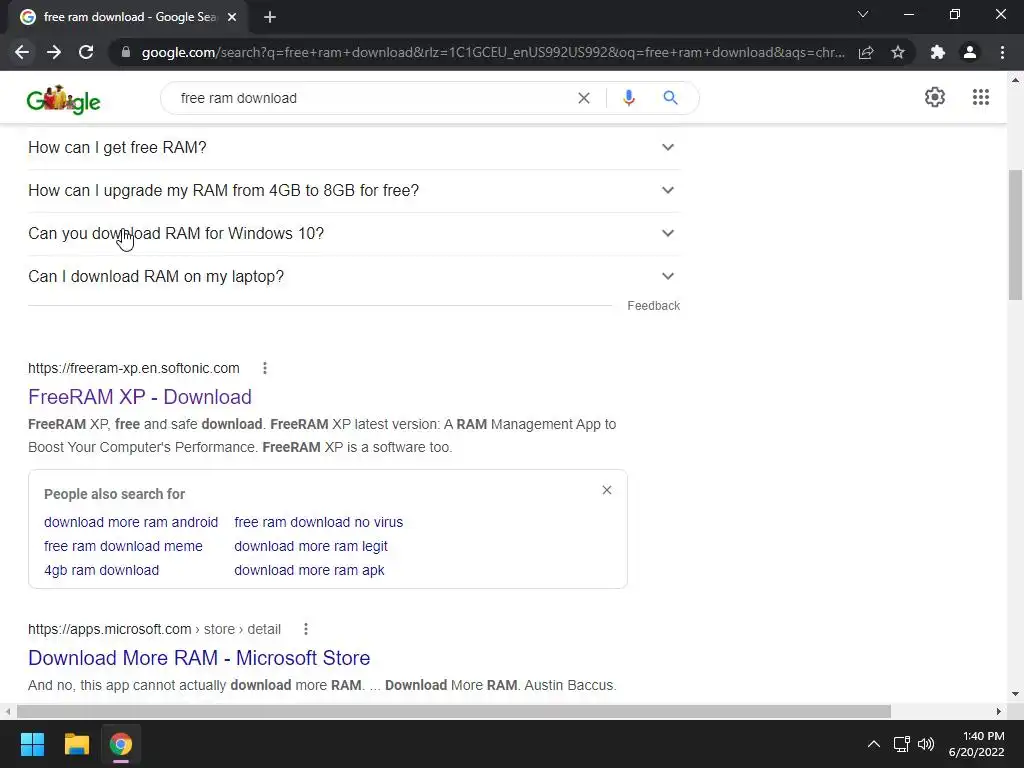Expand 'Can you download RAM for Windows 10?'
This screenshot has height=768, width=1024.
(x=354, y=234)
